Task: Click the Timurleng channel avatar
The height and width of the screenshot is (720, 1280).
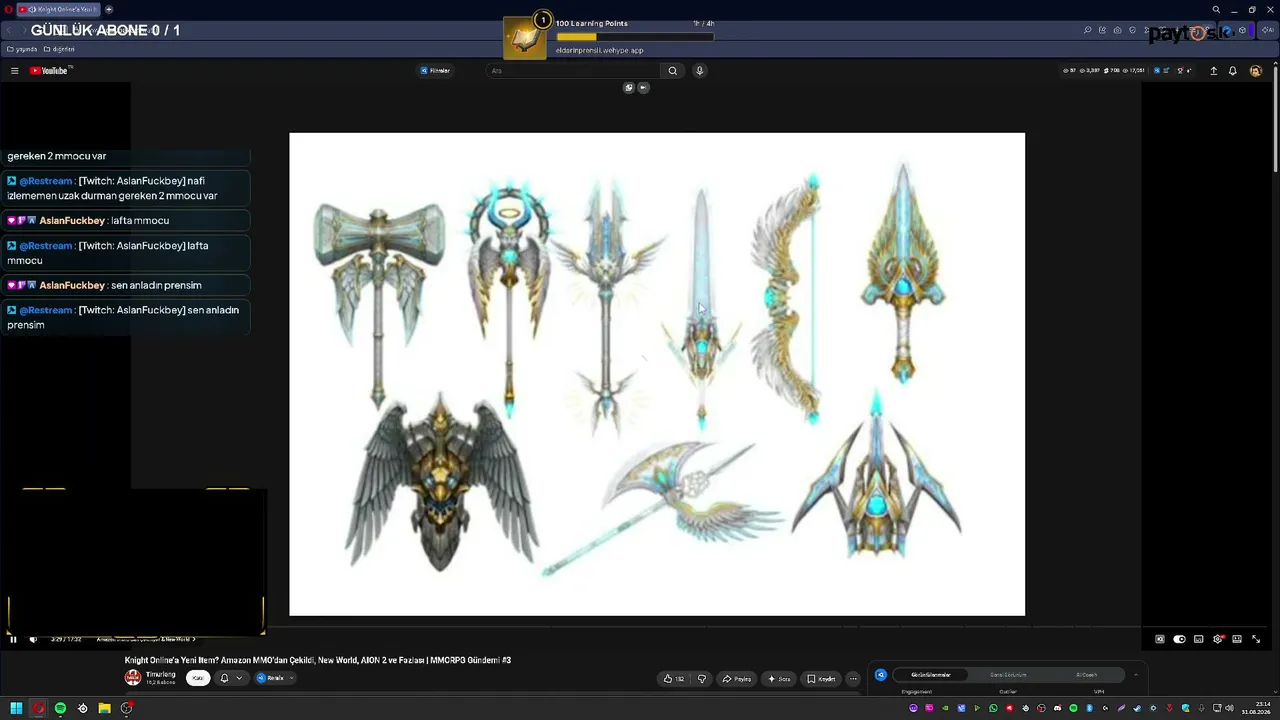Action: tap(133, 677)
